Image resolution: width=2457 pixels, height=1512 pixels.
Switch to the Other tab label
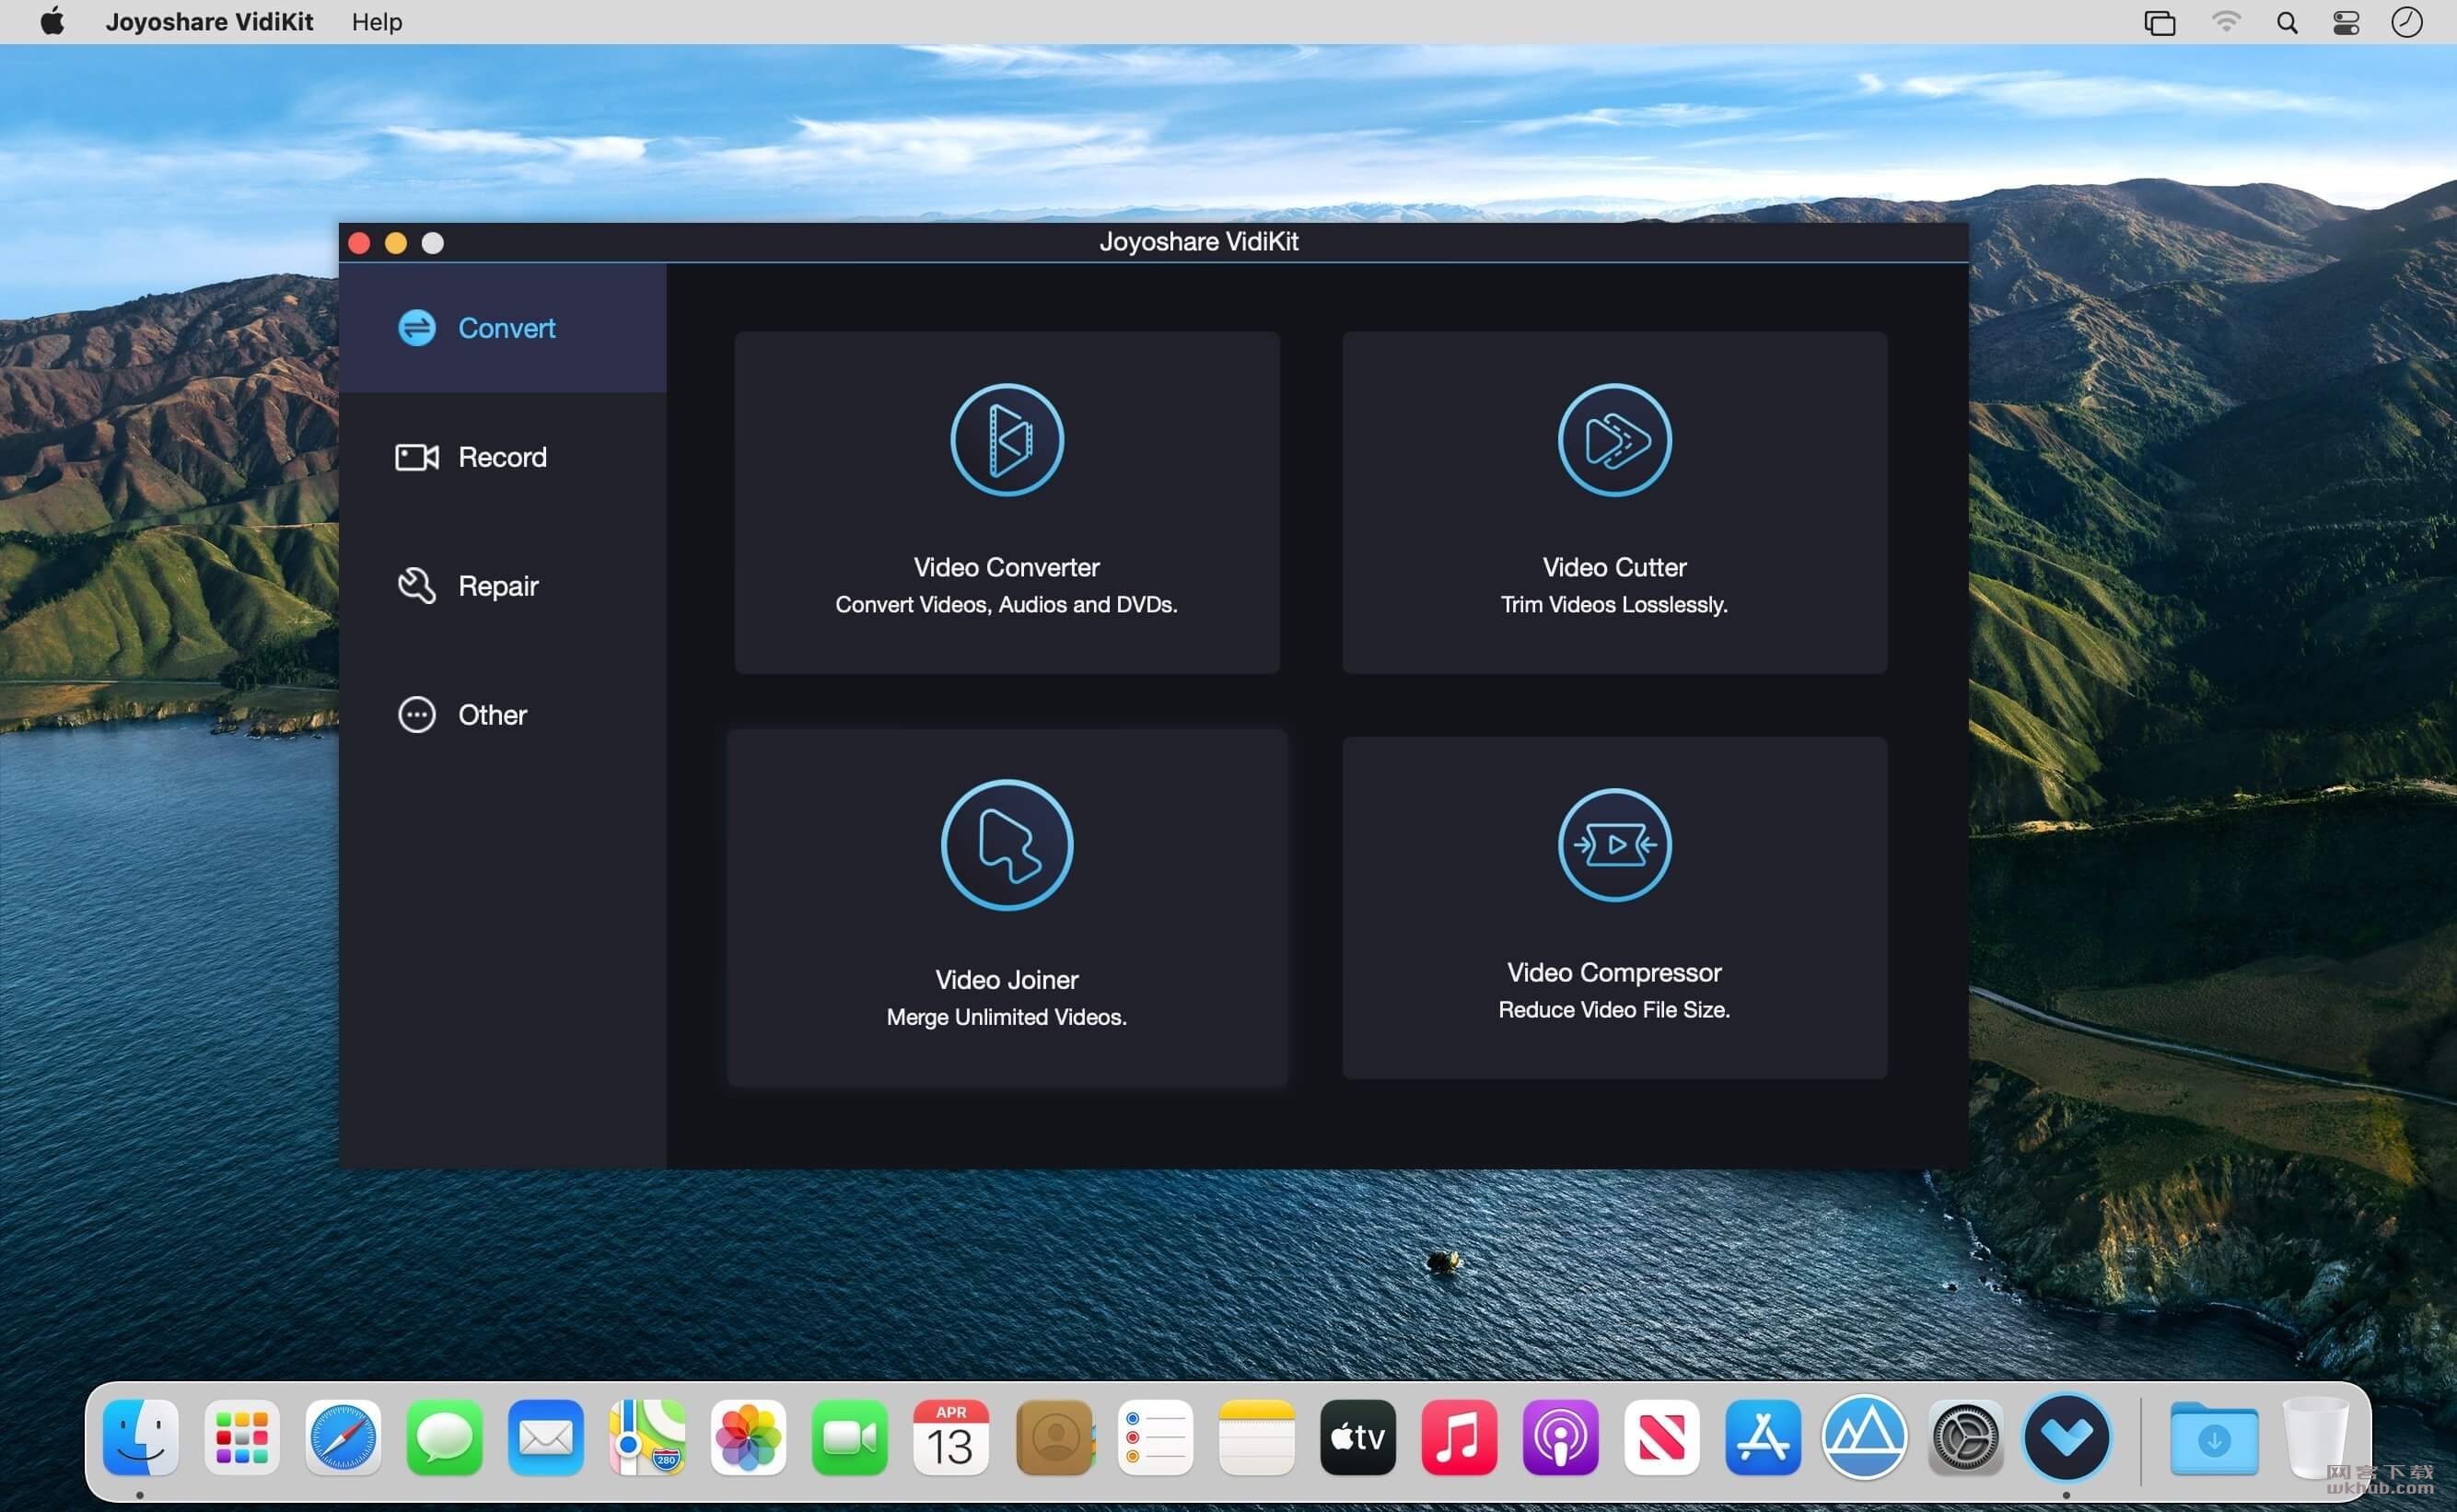click(x=492, y=715)
